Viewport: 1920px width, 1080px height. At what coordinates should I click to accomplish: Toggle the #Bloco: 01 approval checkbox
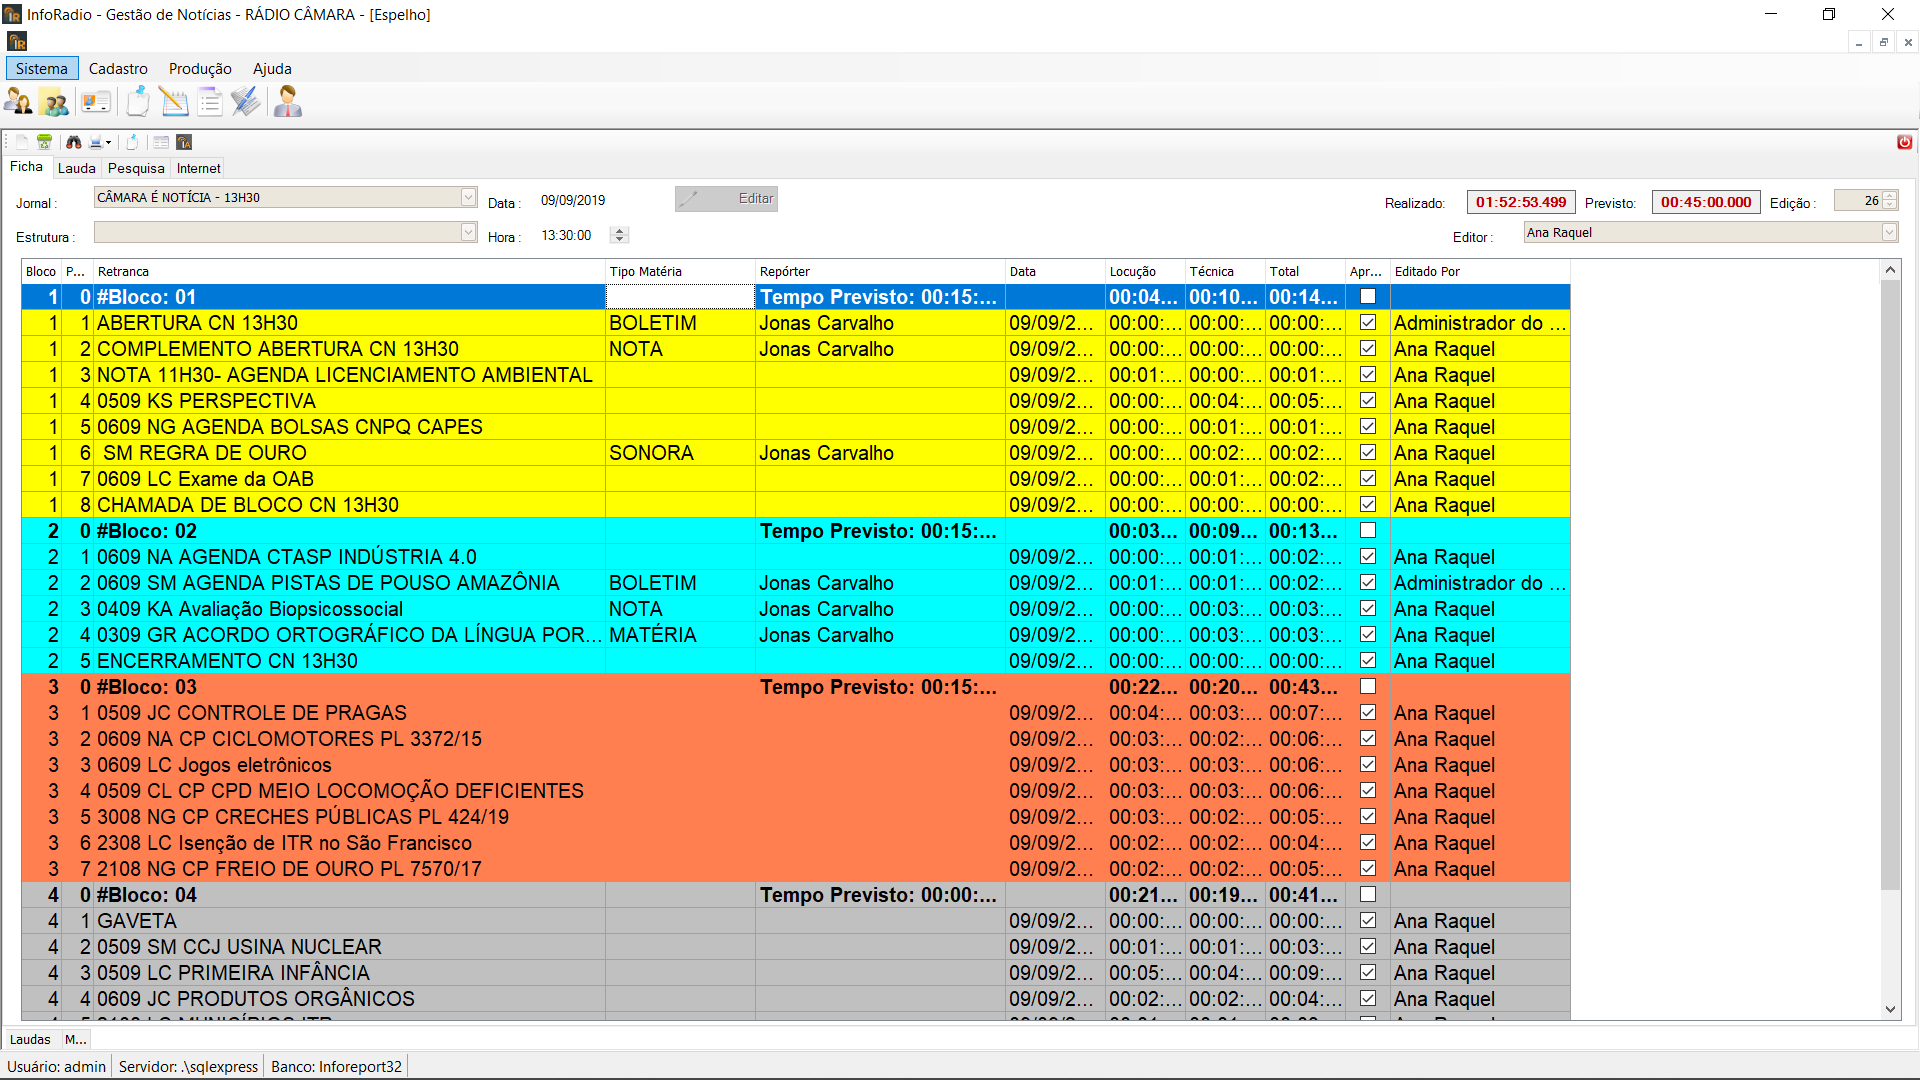click(1368, 296)
